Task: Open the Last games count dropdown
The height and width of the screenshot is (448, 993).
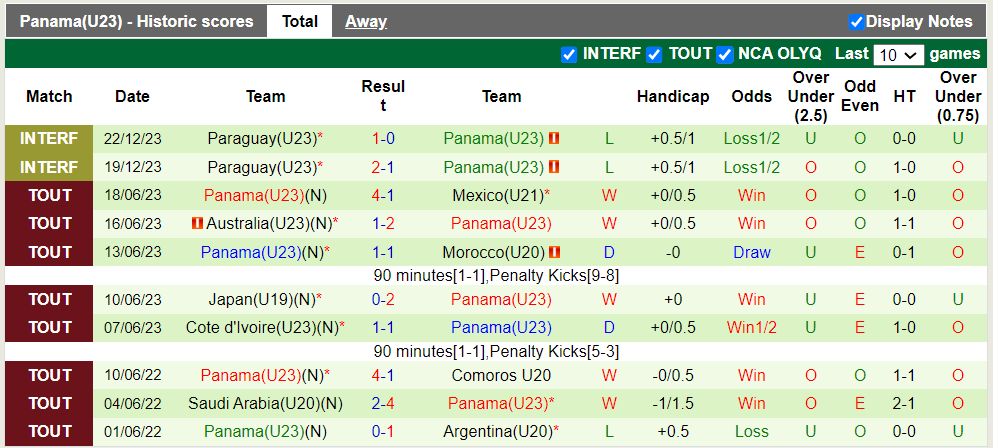Action: [898, 55]
